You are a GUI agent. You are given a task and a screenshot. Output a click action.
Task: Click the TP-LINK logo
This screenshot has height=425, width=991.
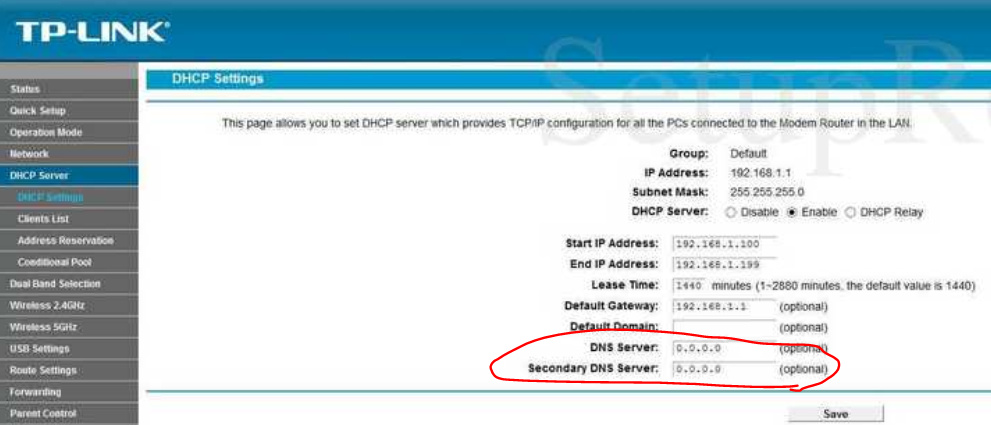[x=91, y=32]
